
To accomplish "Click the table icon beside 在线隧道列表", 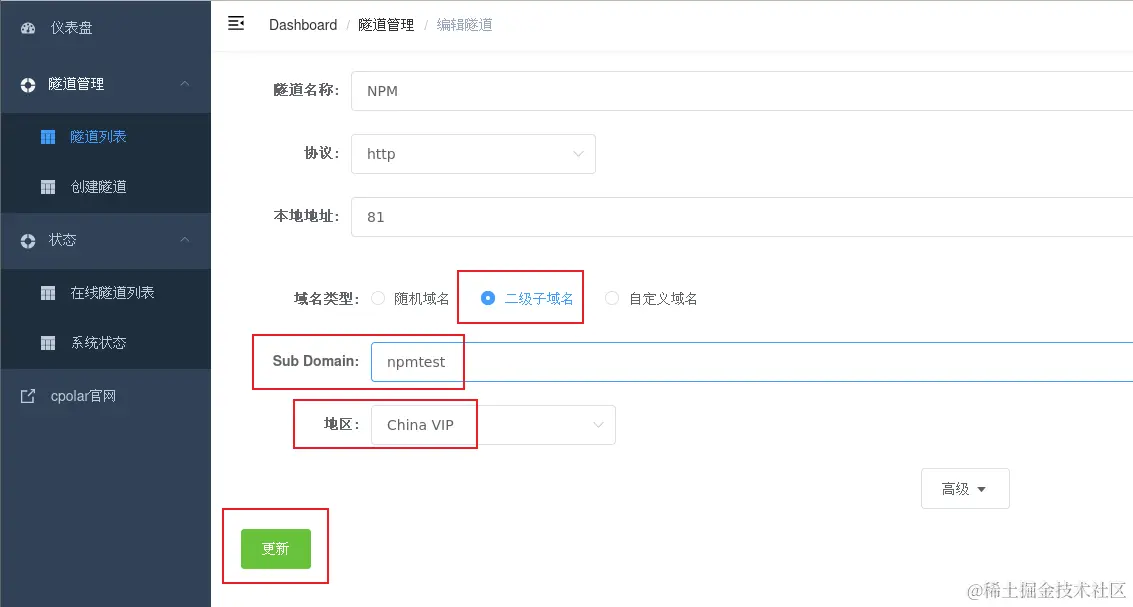I will [48, 293].
